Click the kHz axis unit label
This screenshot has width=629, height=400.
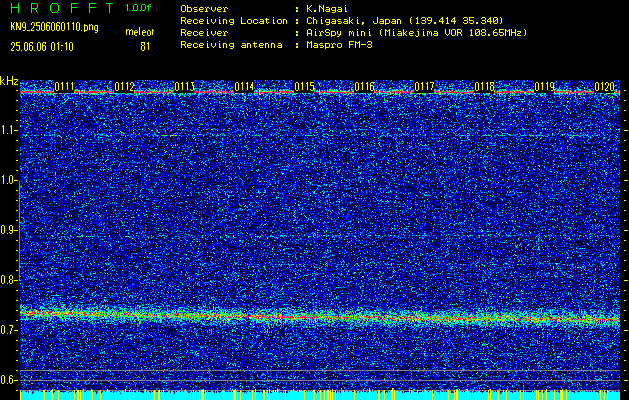click(9, 81)
